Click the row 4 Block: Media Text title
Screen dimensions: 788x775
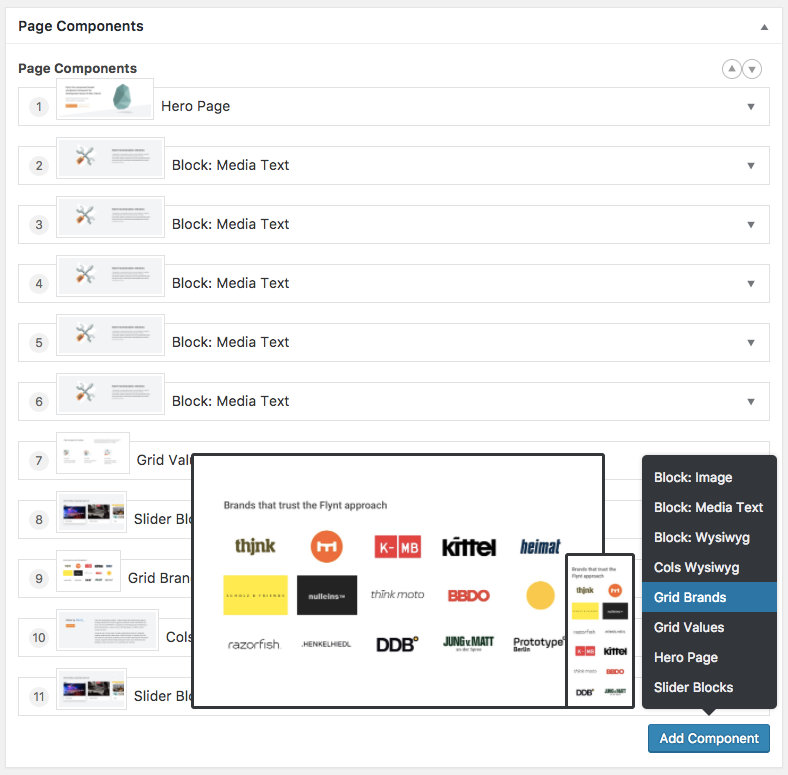click(x=230, y=283)
